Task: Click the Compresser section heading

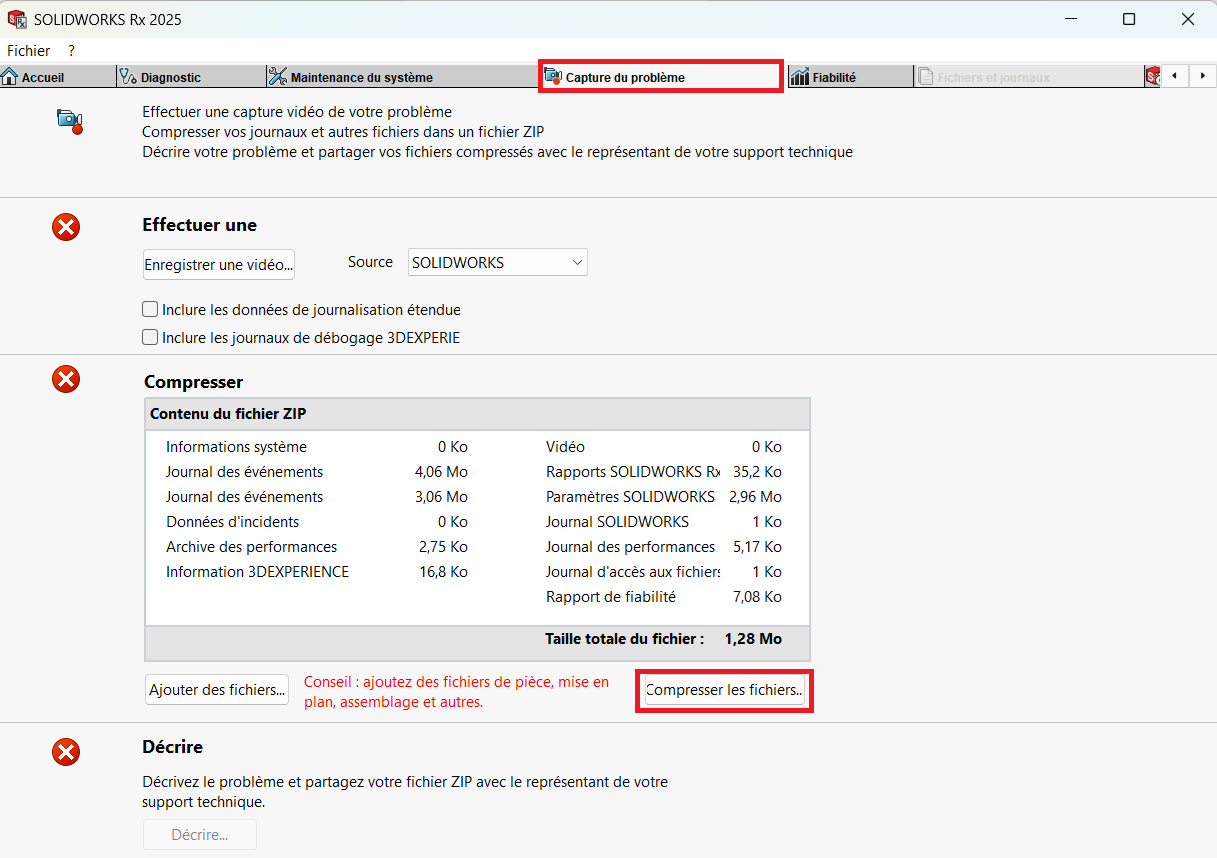Action: [x=193, y=382]
